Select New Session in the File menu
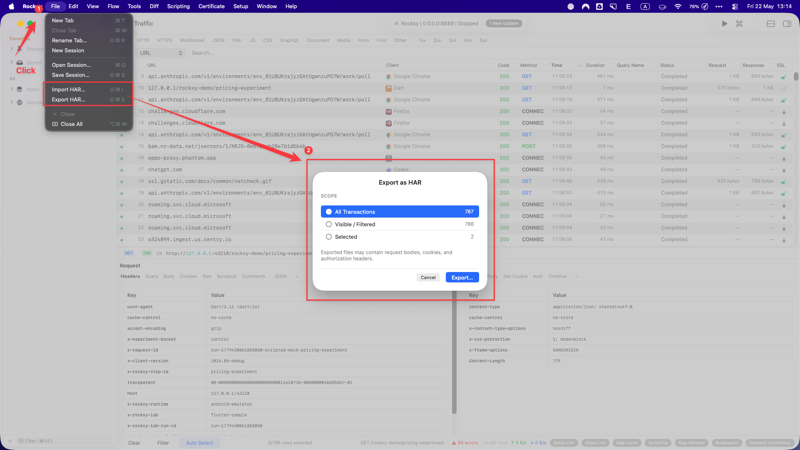 89,51
